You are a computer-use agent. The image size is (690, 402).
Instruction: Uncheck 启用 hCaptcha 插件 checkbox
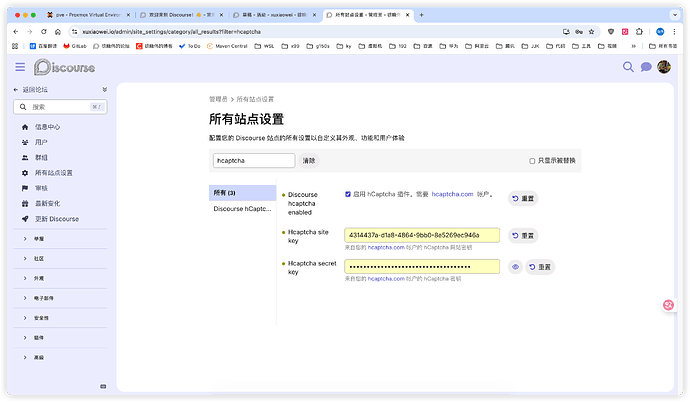pos(347,193)
